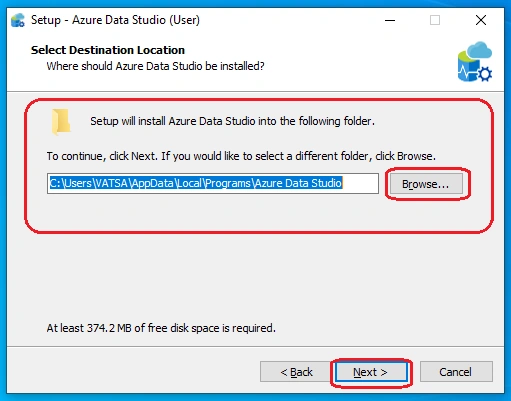Continue with the Next button
This screenshot has height=401, width=511.
(371, 372)
